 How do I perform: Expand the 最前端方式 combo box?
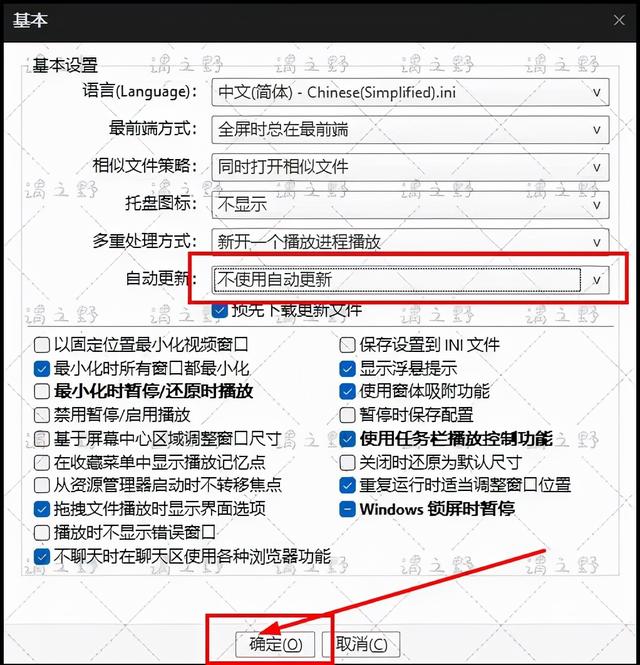tap(410, 130)
